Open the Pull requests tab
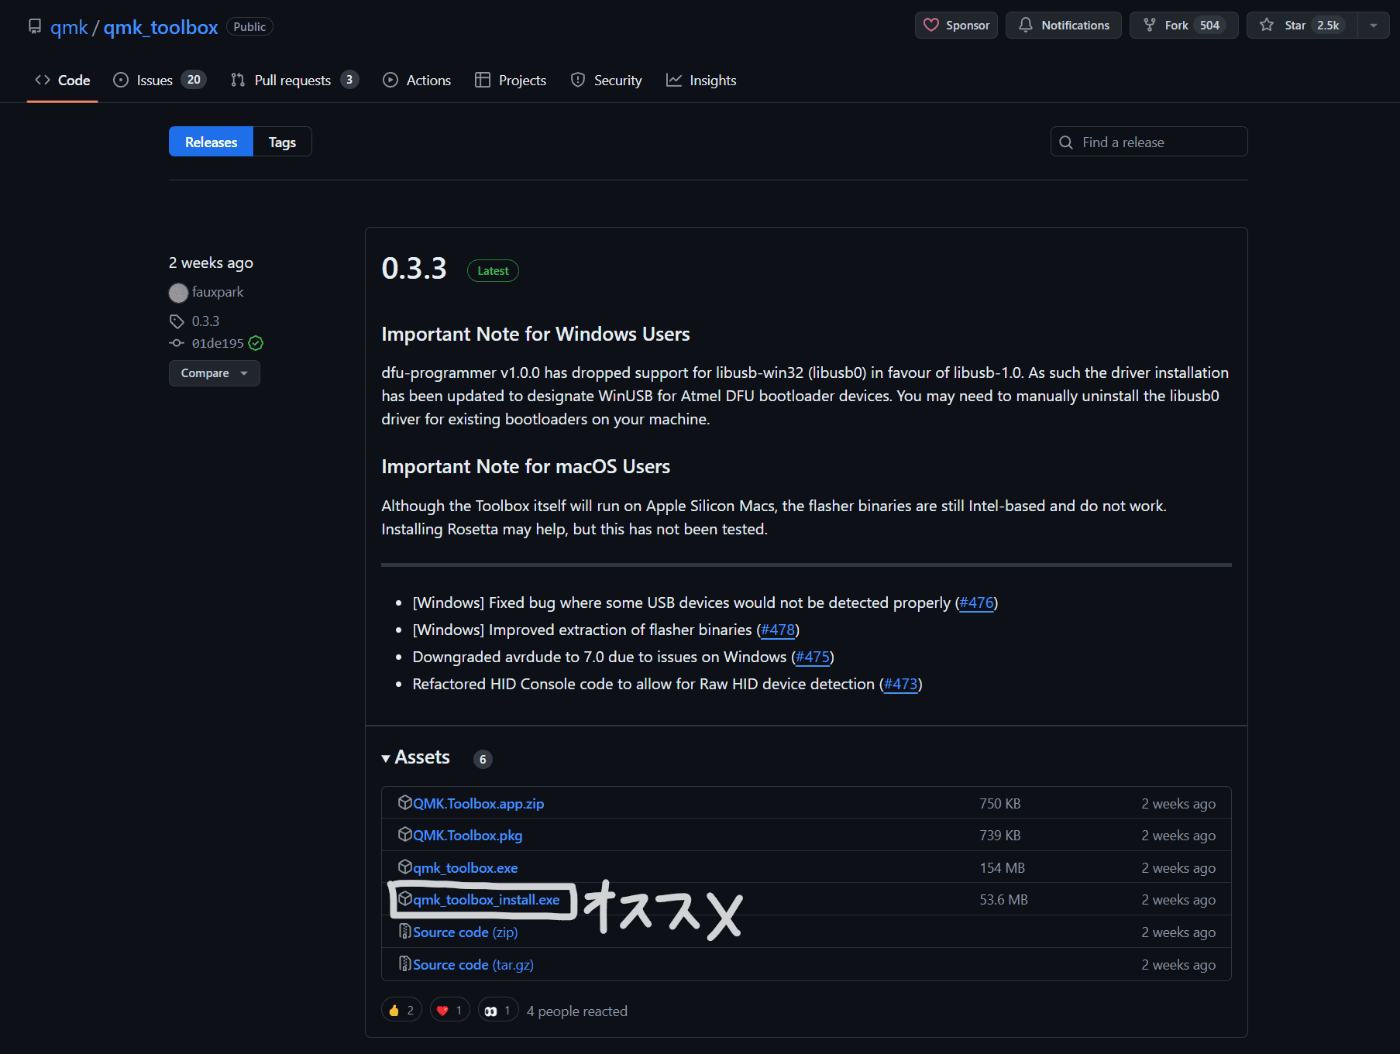This screenshot has width=1400, height=1054. pos(293,80)
